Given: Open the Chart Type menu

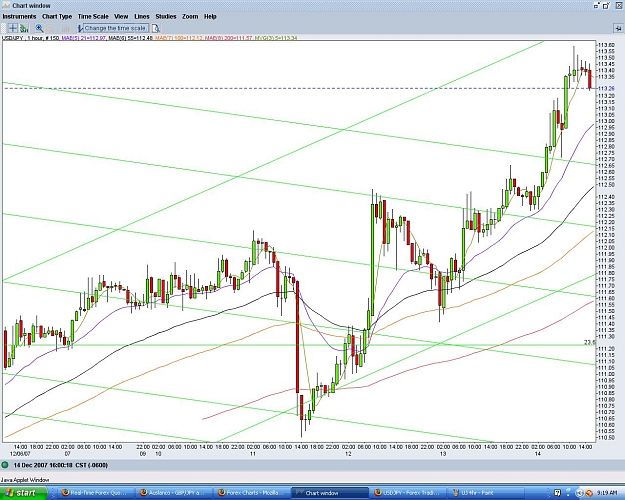Looking at the screenshot, I should (57, 17).
